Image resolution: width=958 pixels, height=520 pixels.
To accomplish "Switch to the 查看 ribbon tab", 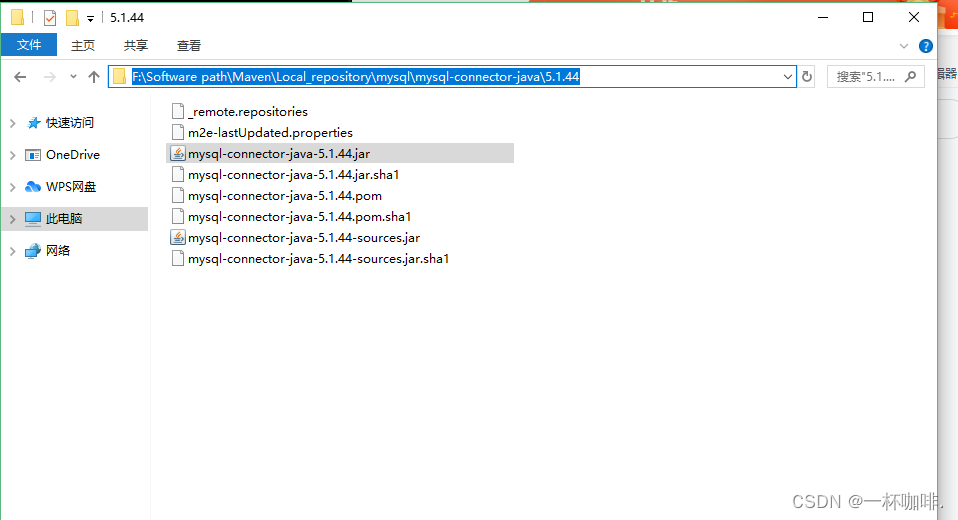I will tap(189, 46).
